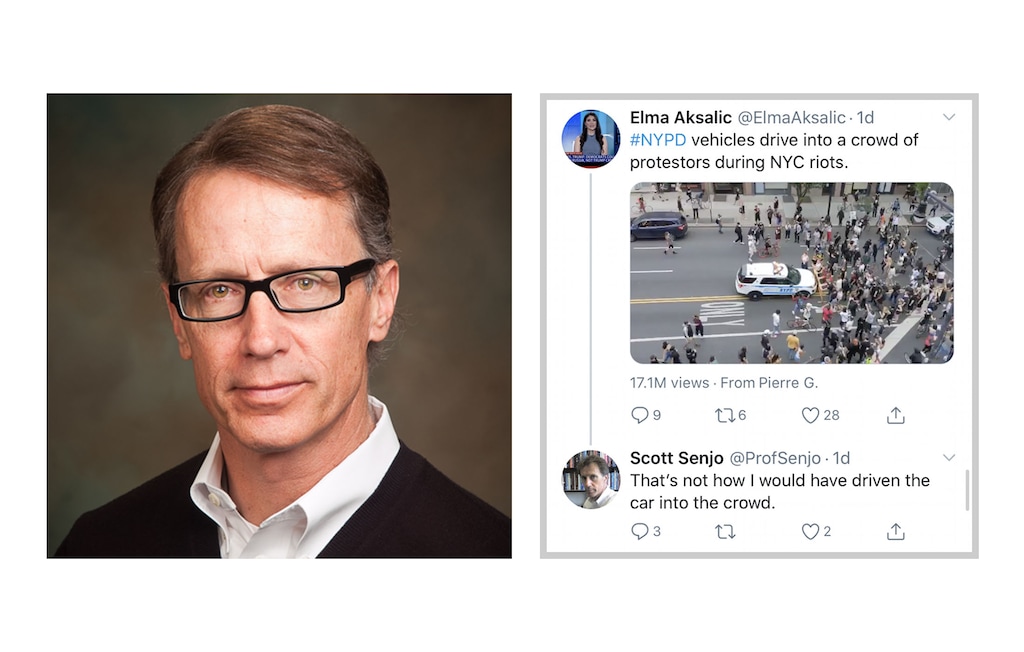1024x652 pixels.
Task: Expand options chevron on Scott Senjo's tweet
Action: (949, 457)
